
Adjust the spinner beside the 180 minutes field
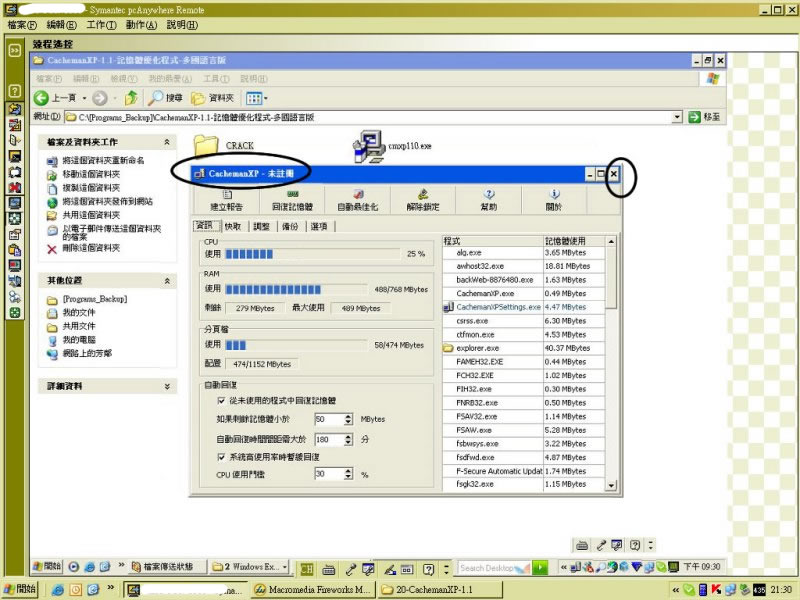click(348, 439)
